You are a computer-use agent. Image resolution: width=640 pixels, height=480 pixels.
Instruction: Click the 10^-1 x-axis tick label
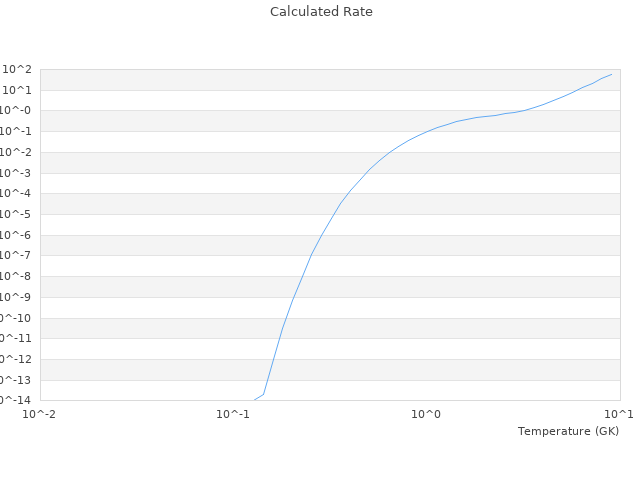pos(233,414)
